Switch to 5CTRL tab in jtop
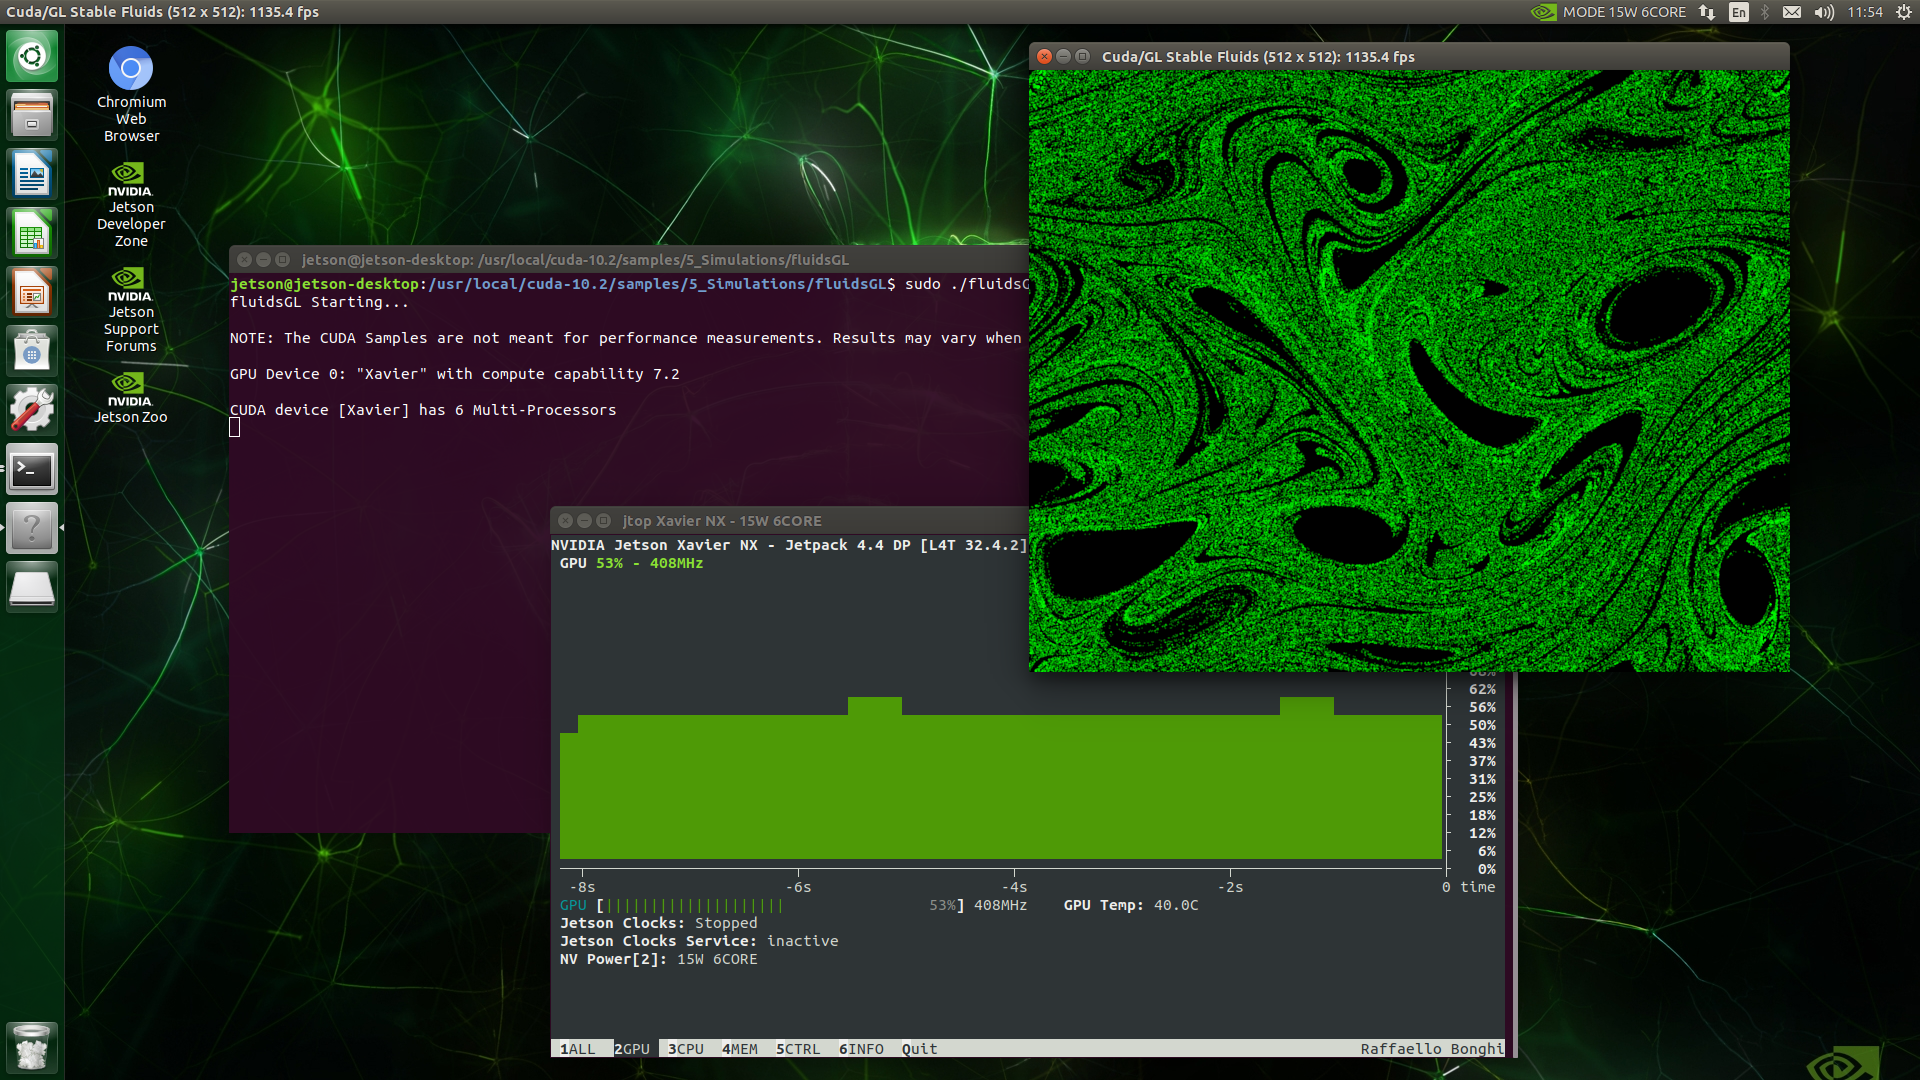1920x1080 pixels. [798, 1049]
